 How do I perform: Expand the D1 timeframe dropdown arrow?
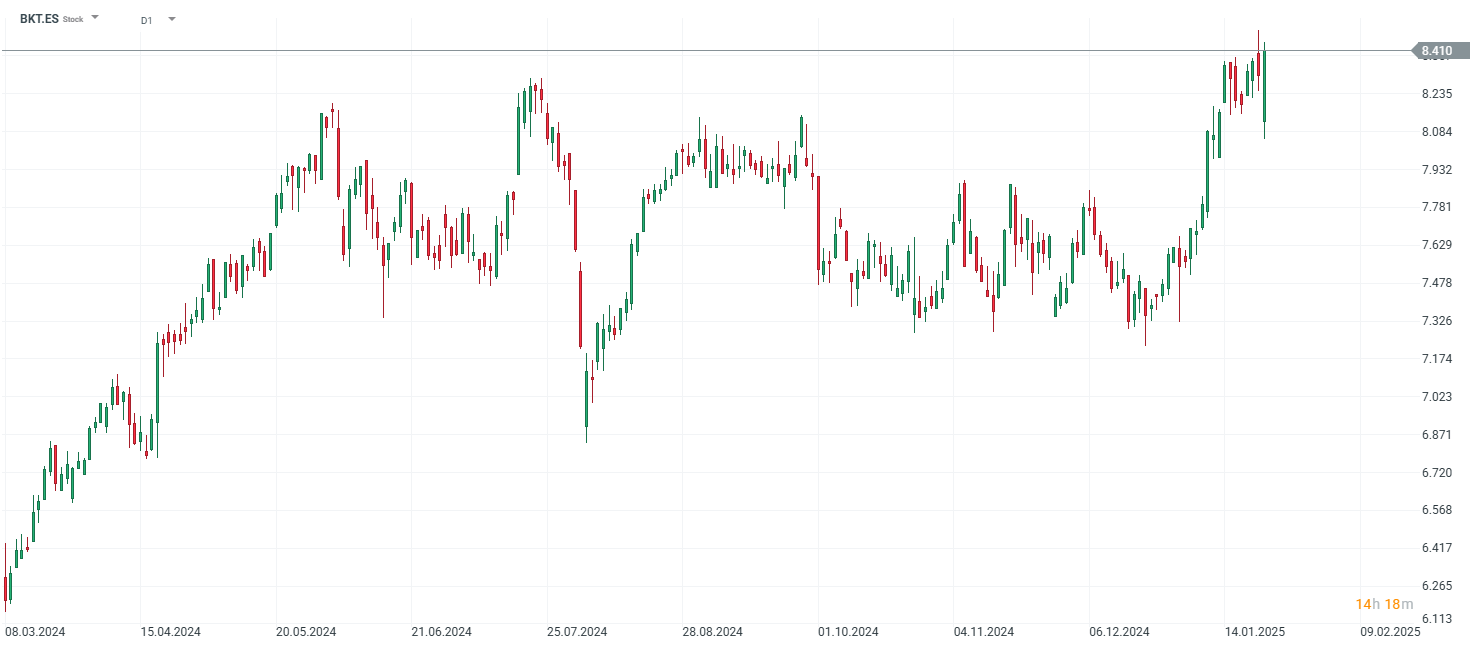click(x=172, y=19)
